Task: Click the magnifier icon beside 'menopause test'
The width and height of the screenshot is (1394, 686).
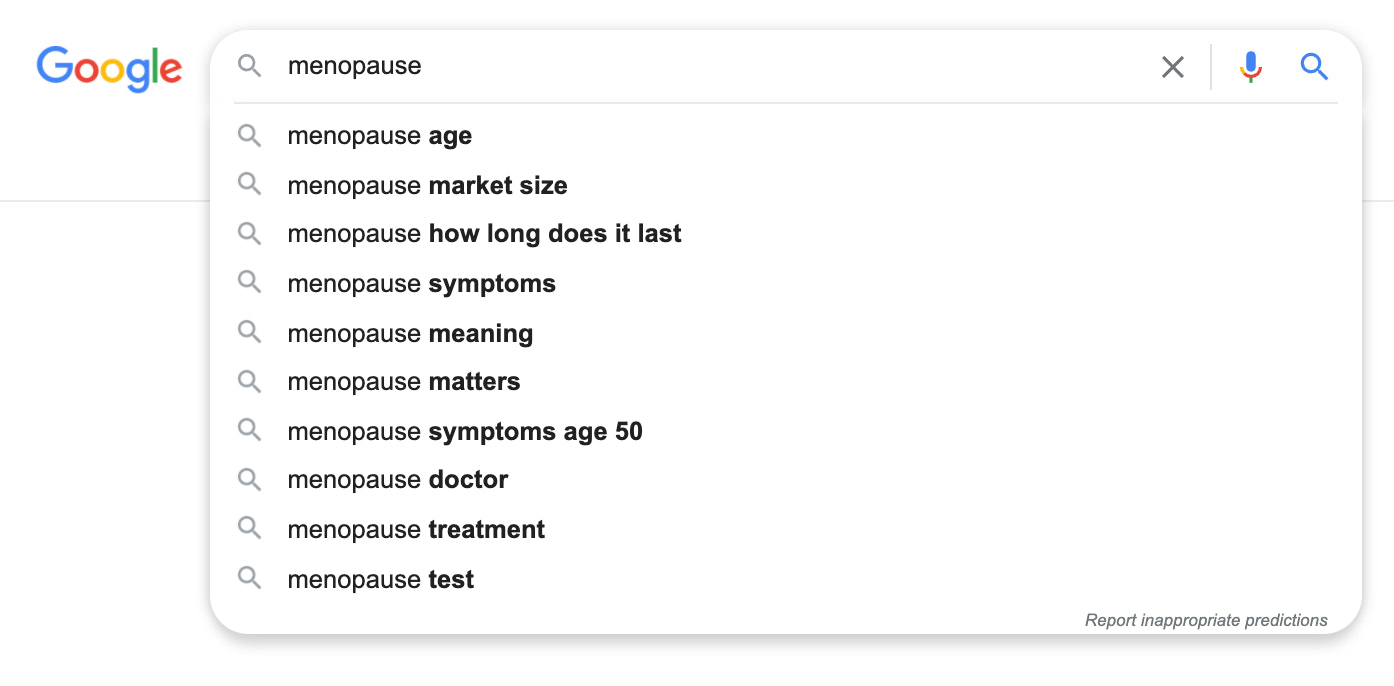Action: coord(249,578)
